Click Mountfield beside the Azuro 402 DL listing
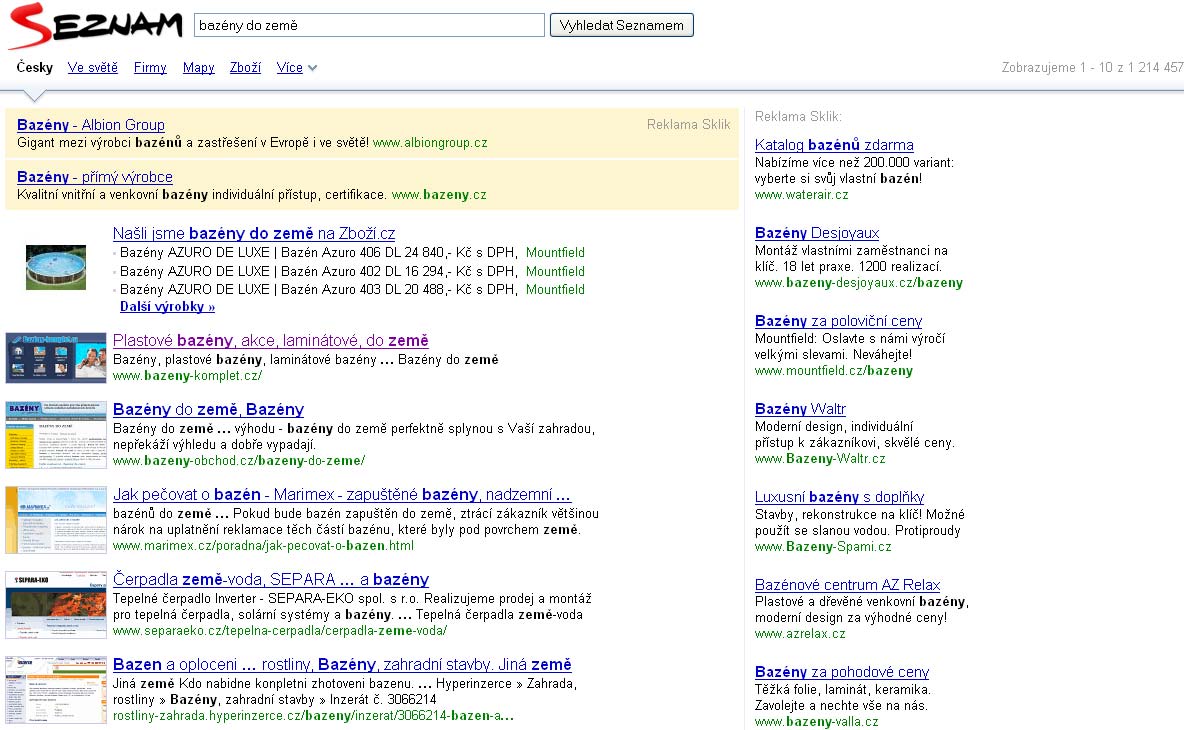 (x=555, y=271)
